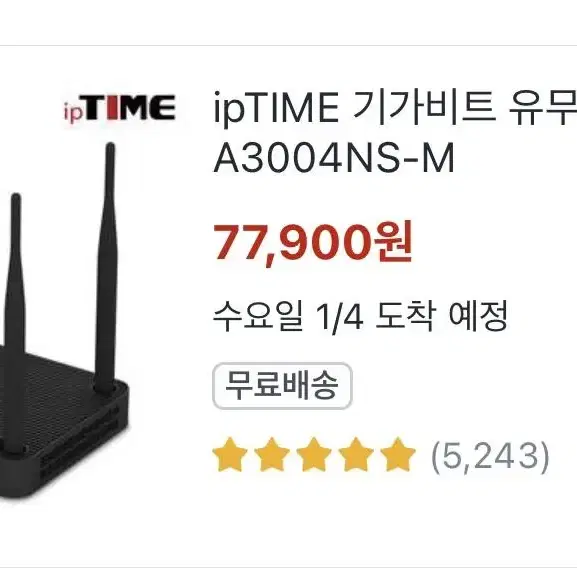Click the A3004NS-M model name line
Viewport: 577px width, 577px height.
tap(334, 159)
